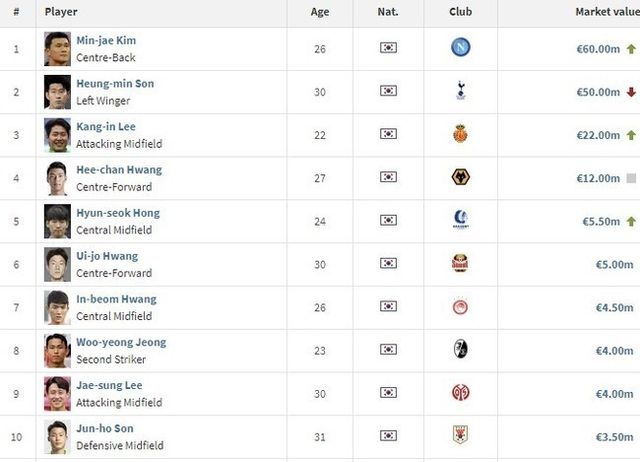Click Jun-ho Son's portrait thumbnail
Image resolution: width=640 pixels, height=462 pixels.
(57, 436)
